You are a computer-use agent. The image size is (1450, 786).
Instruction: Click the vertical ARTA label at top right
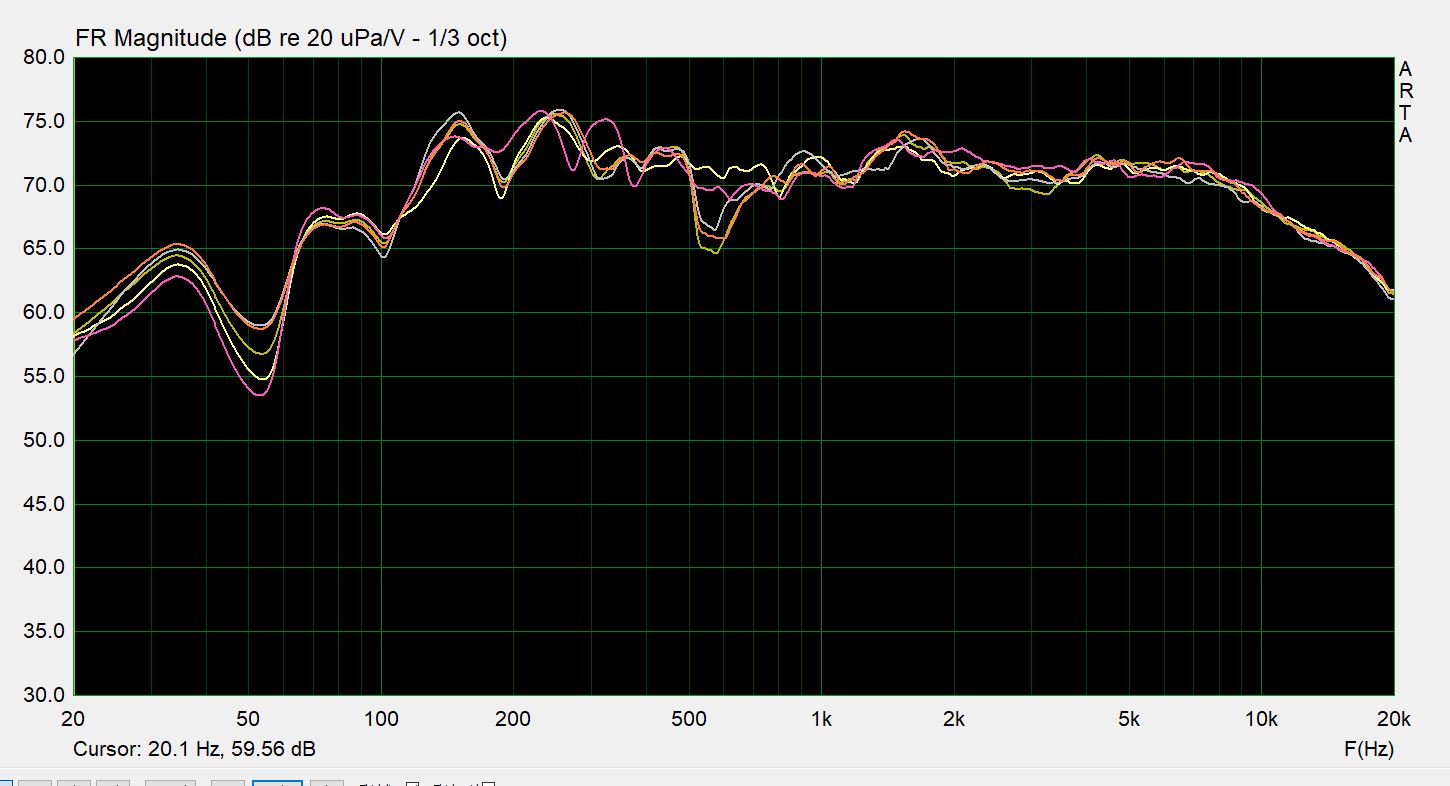pos(1405,103)
